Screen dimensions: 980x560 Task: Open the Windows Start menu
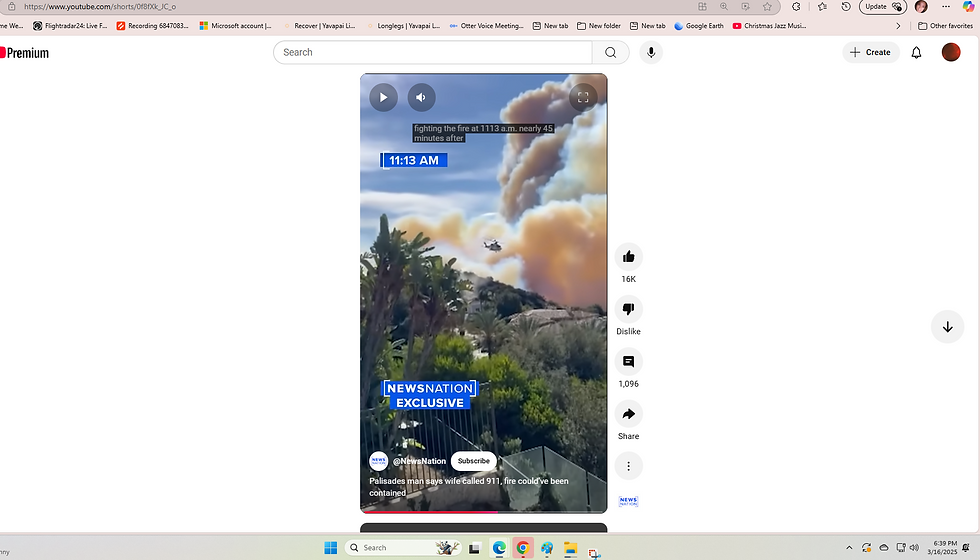[331, 548]
